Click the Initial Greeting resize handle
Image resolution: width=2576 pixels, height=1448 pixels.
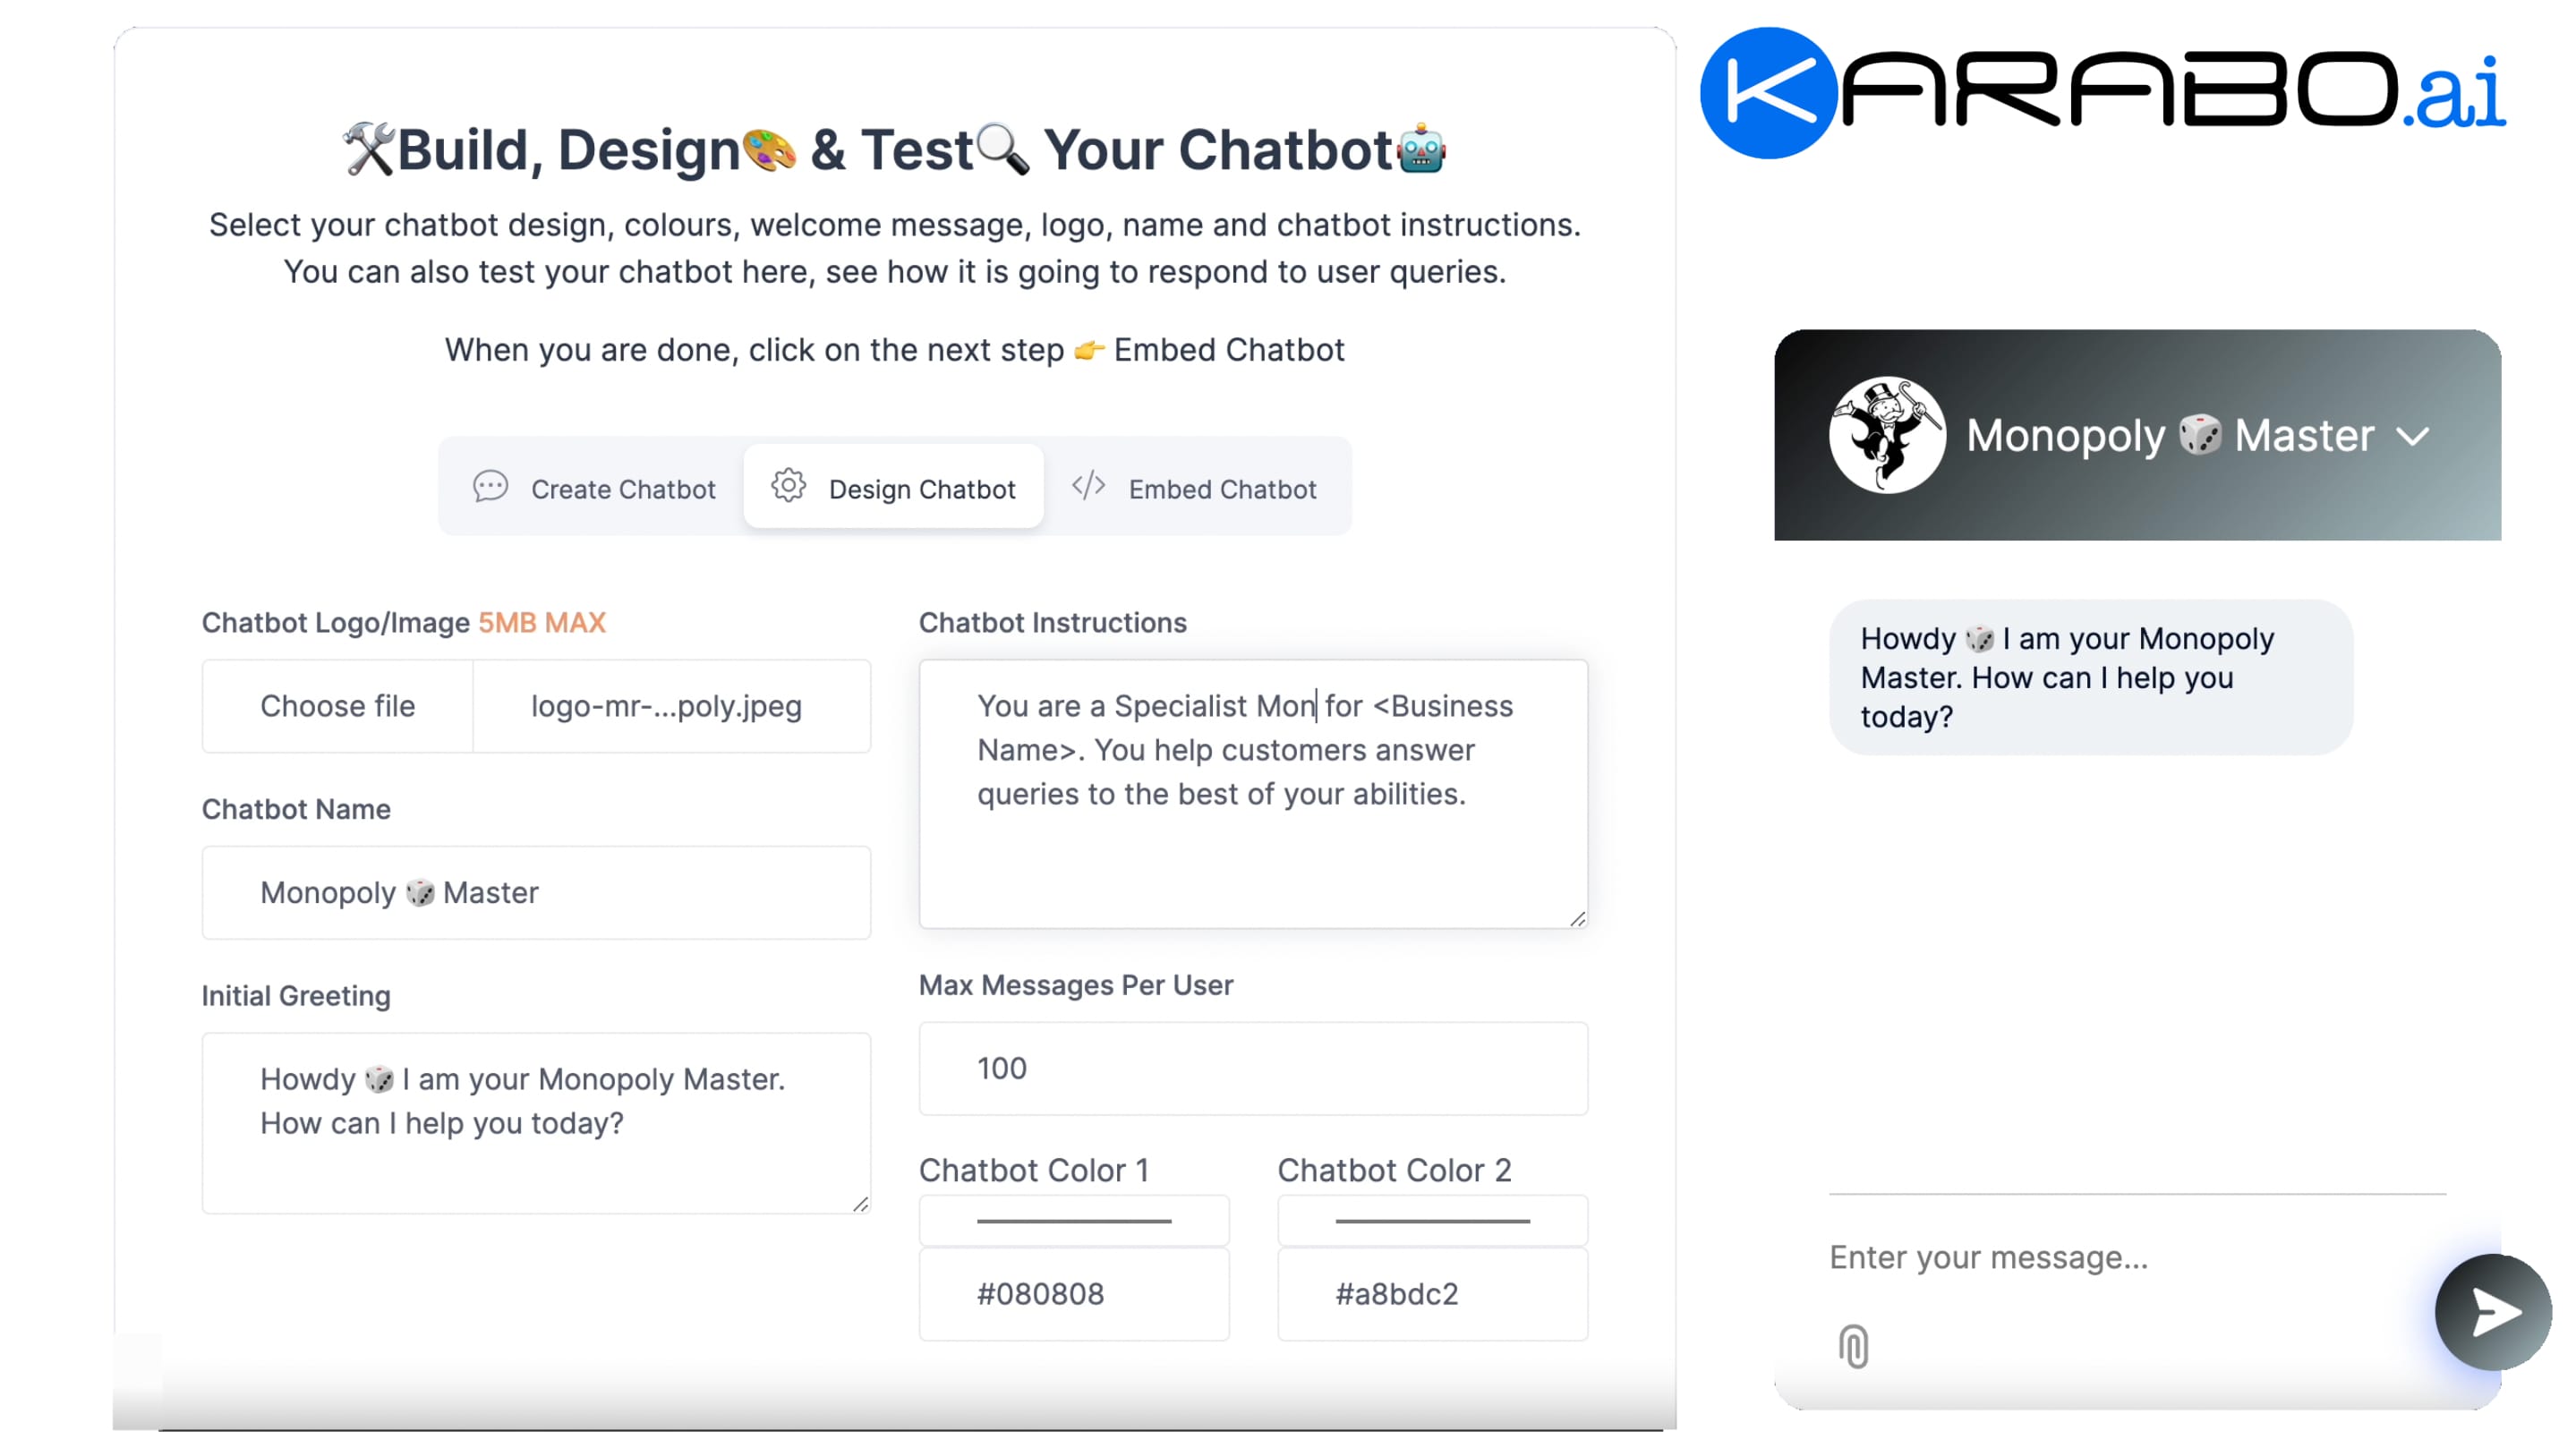tap(861, 1204)
